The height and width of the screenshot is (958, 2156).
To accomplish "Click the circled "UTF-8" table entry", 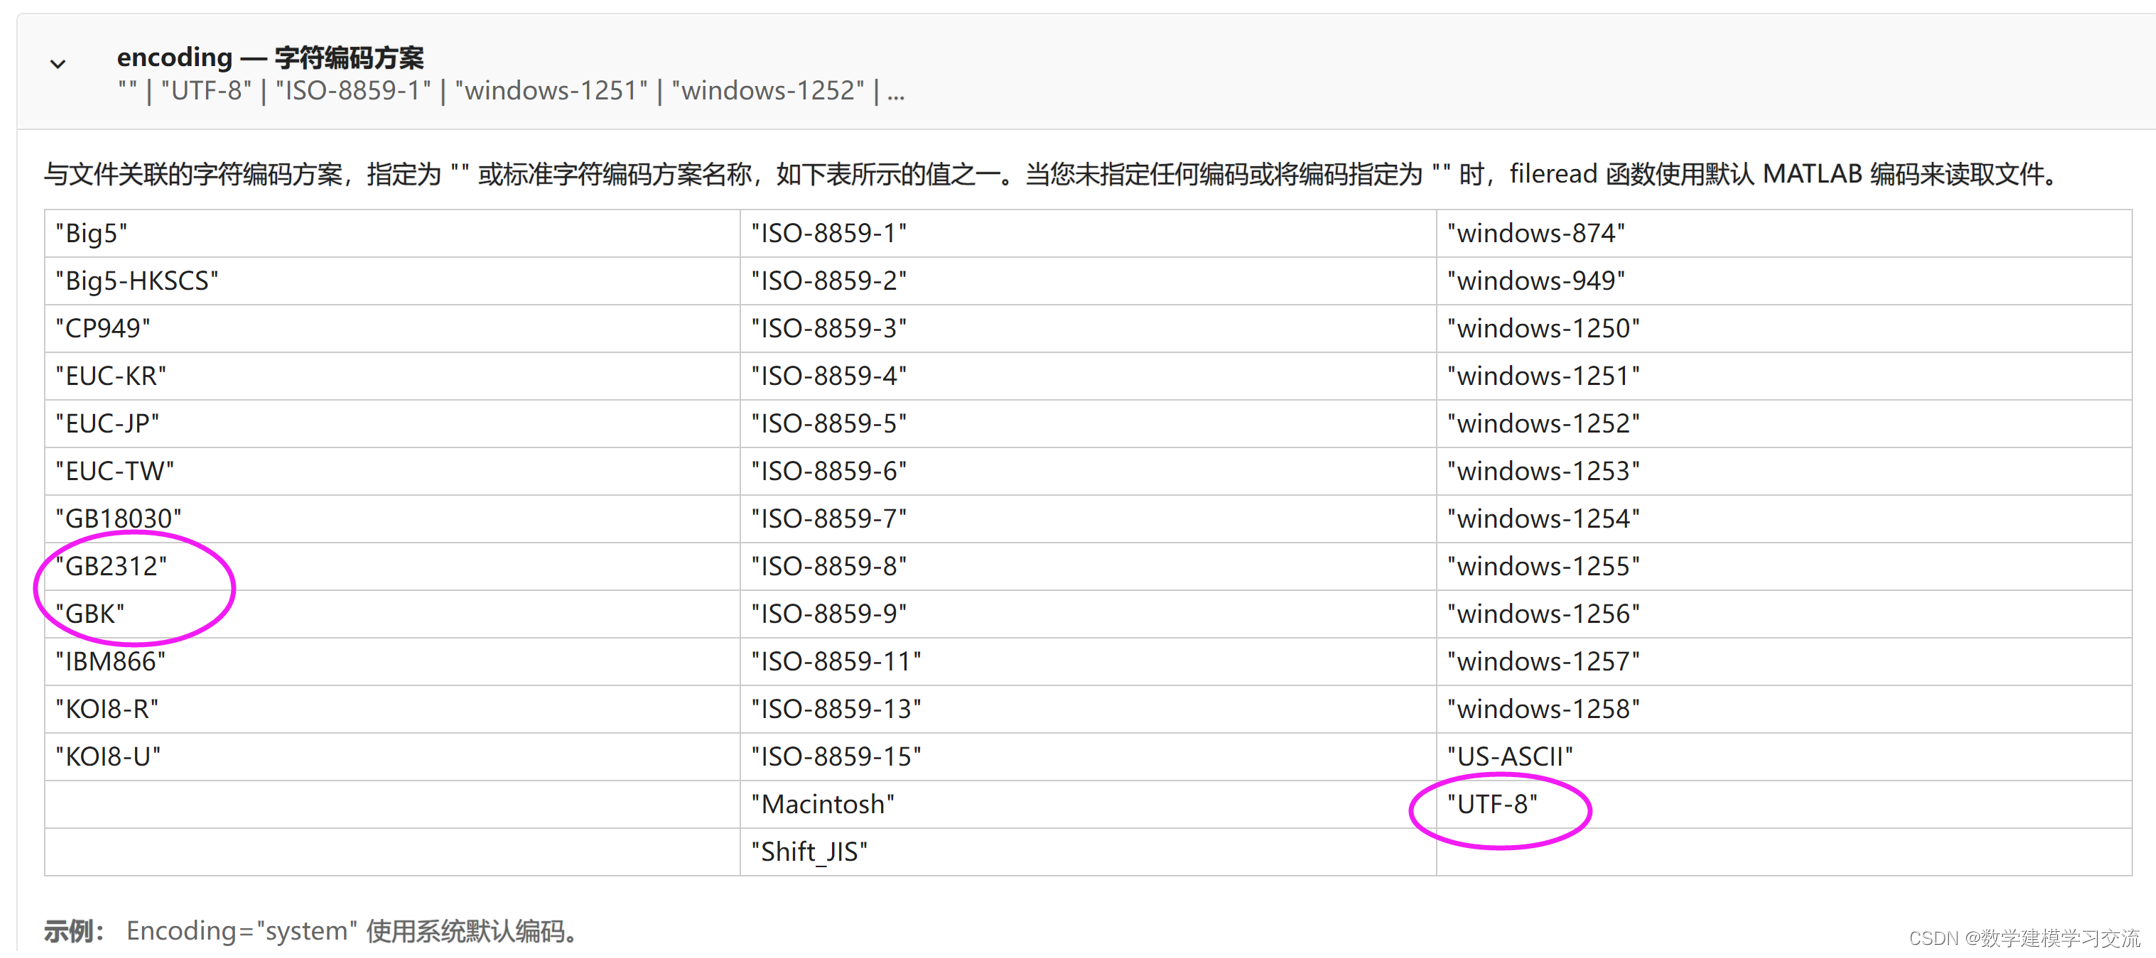I will (x=1494, y=803).
